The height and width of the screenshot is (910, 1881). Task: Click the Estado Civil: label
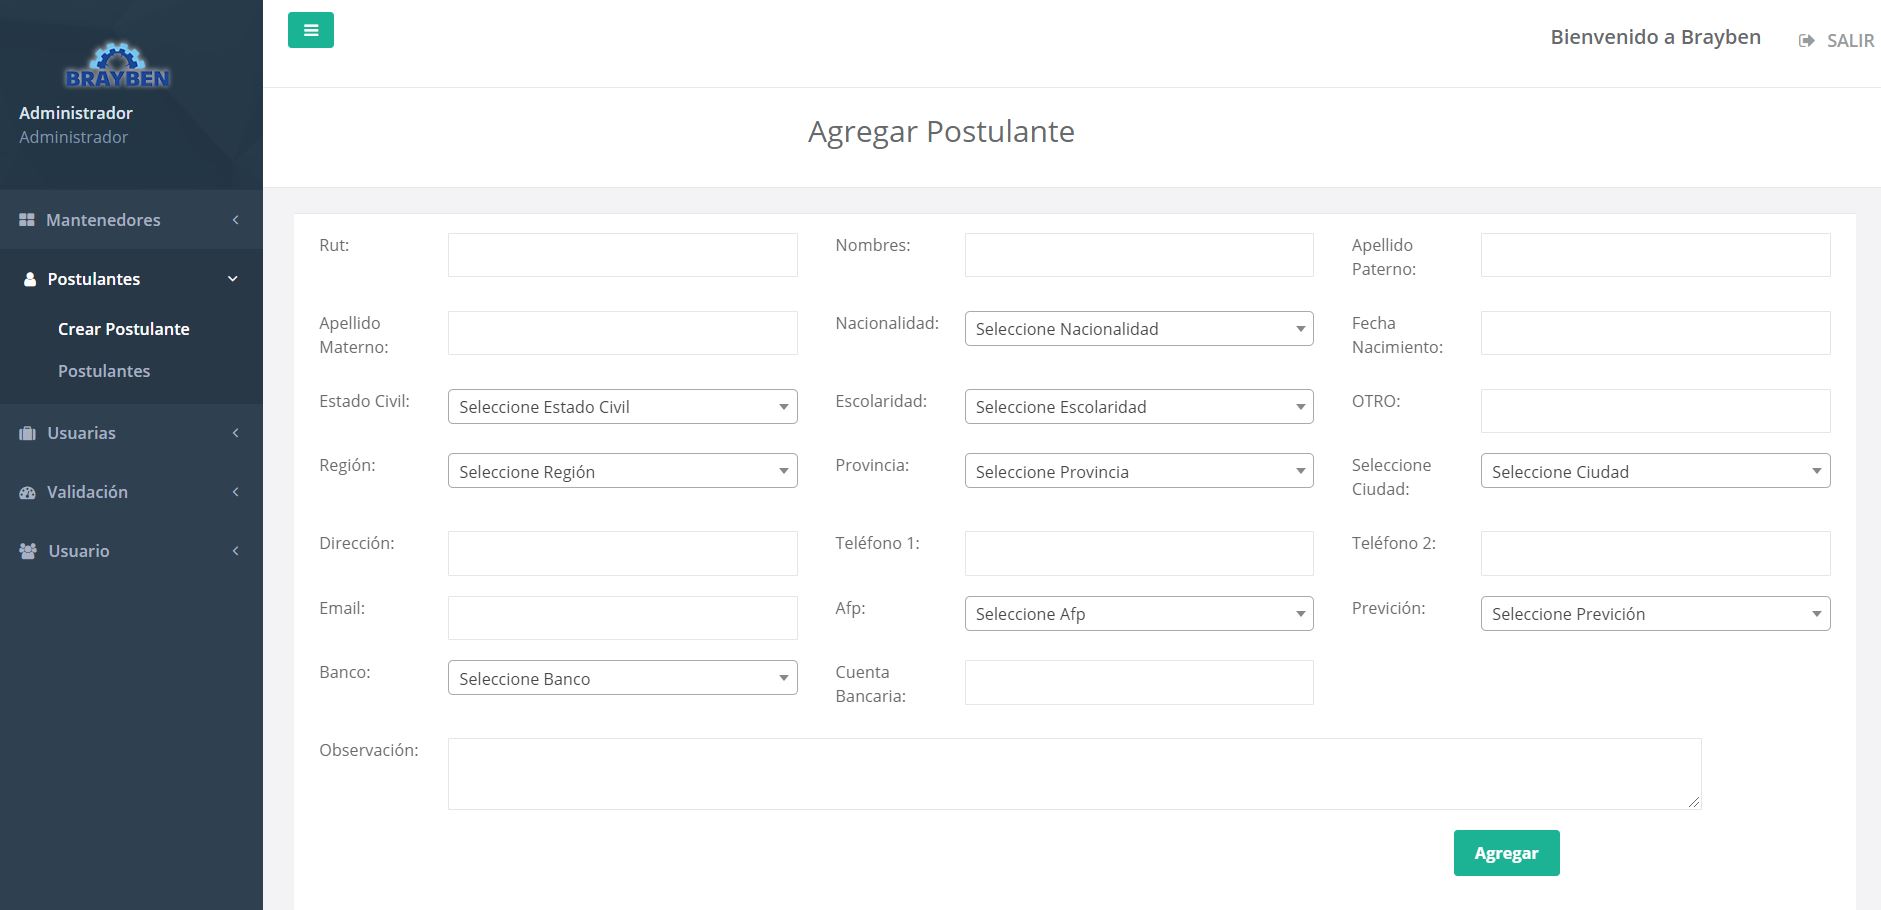tap(364, 401)
